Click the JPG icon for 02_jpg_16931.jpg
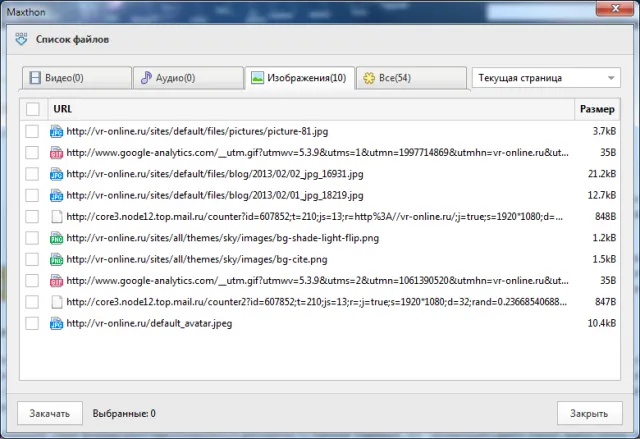 pyautogui.click(x=56, y=174)
